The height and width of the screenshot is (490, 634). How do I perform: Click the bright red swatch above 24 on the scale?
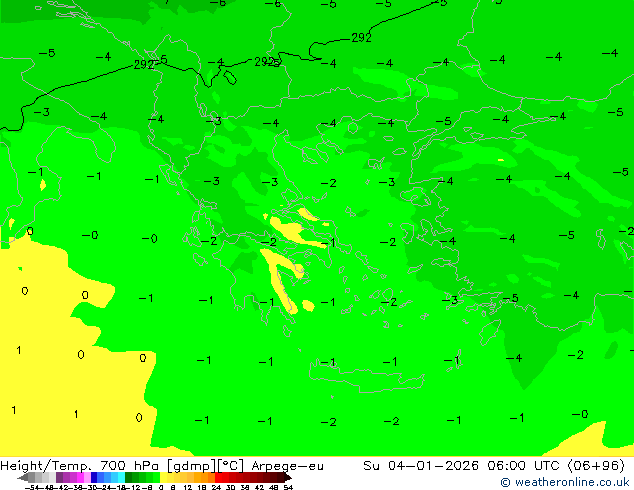tap(218, 477)
